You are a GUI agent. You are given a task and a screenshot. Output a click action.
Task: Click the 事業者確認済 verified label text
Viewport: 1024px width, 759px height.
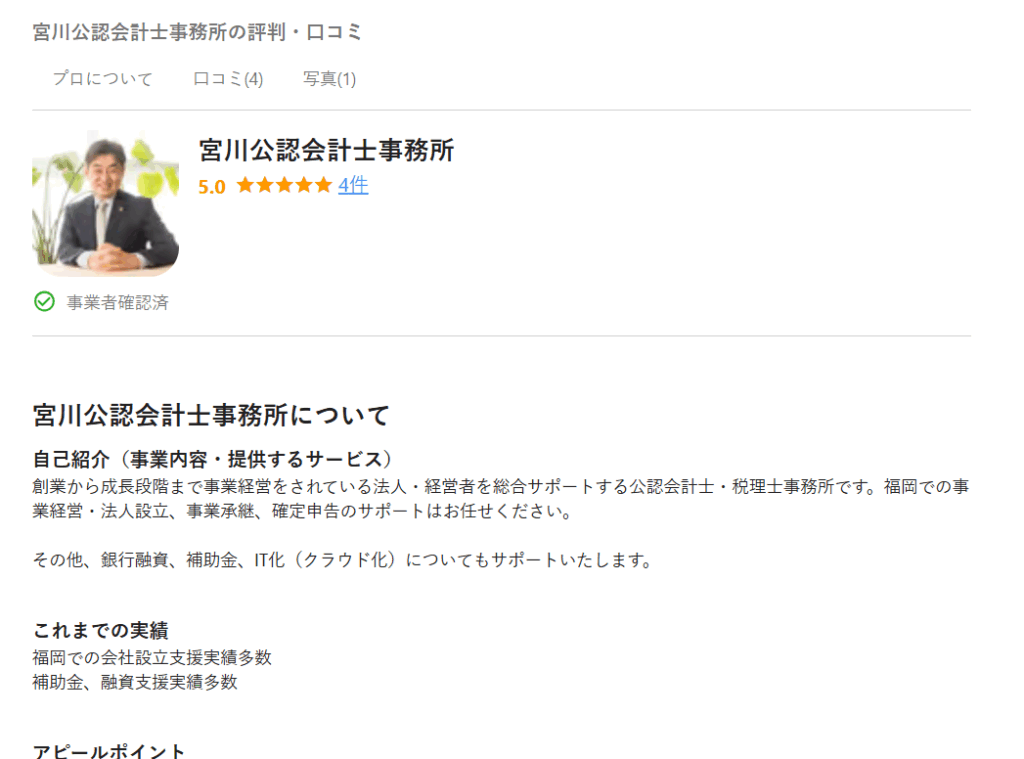118,302
